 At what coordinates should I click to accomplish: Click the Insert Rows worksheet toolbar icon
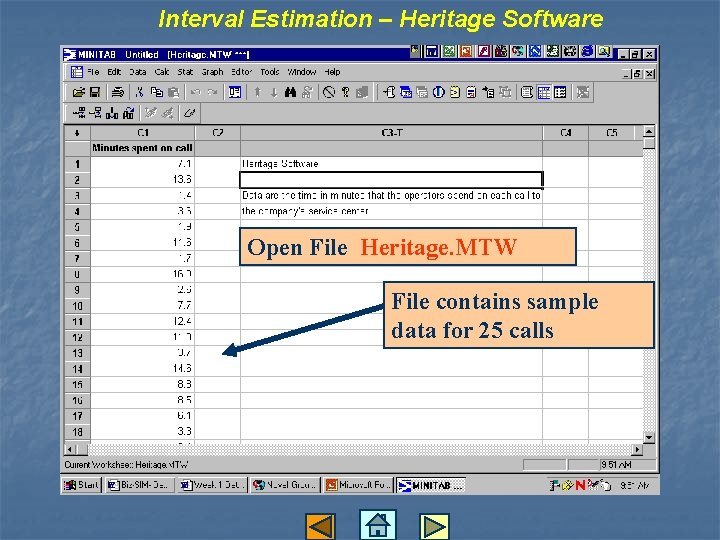click(96, 112)
